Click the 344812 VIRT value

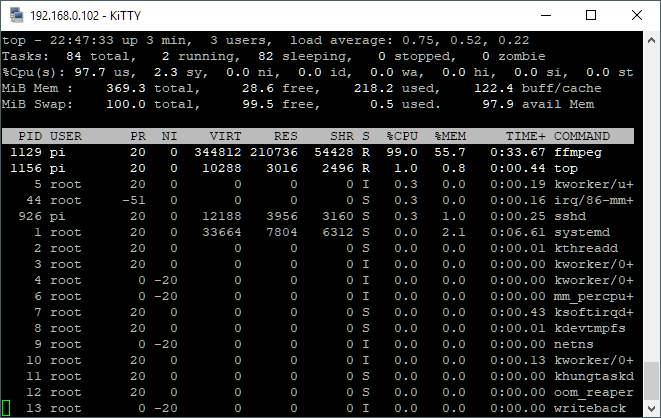pos(218,152)
